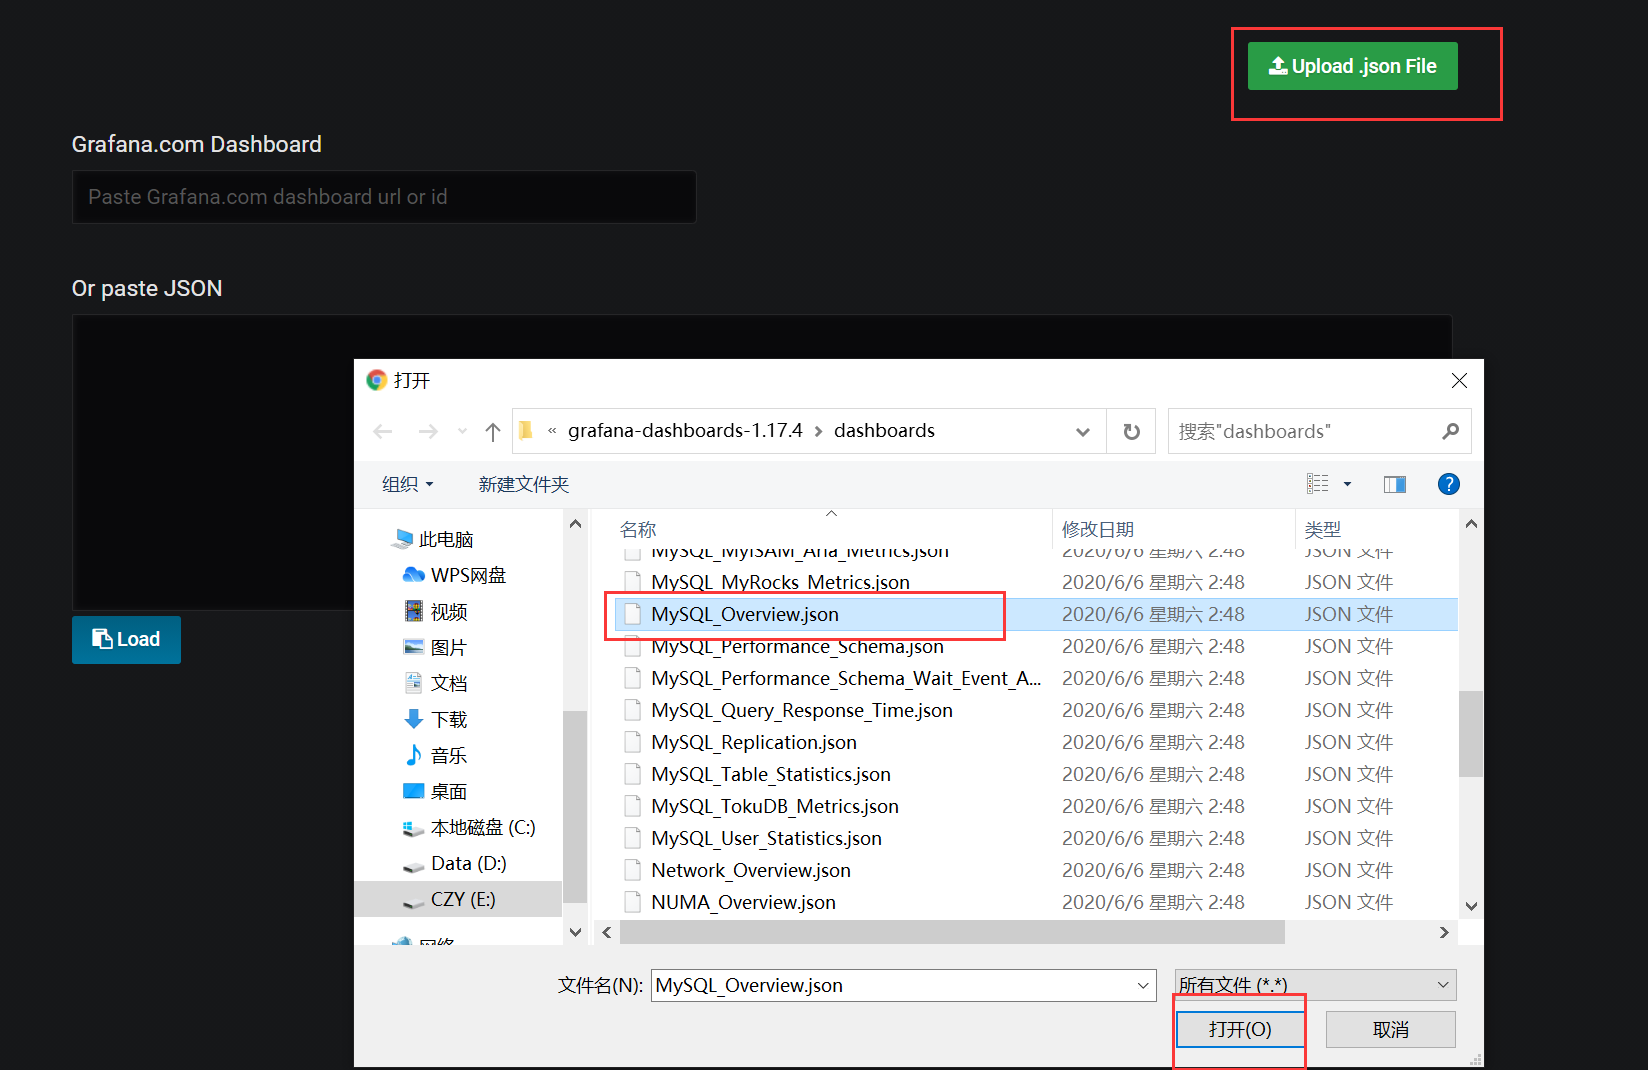Click the file icon of Network_Overview.json
The width and height of the screenshot is (1648, 1070).
tap(632, 870)
